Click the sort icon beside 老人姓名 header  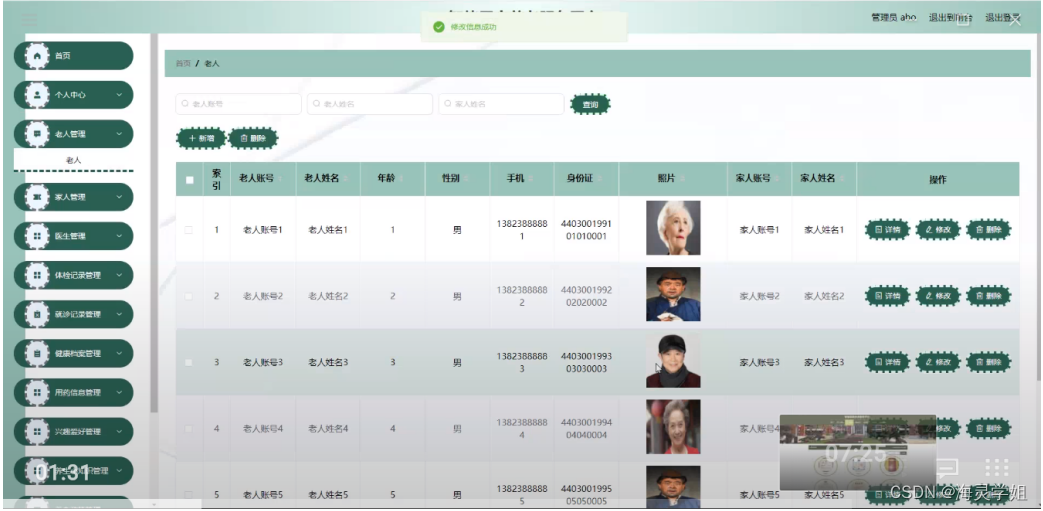345,179
